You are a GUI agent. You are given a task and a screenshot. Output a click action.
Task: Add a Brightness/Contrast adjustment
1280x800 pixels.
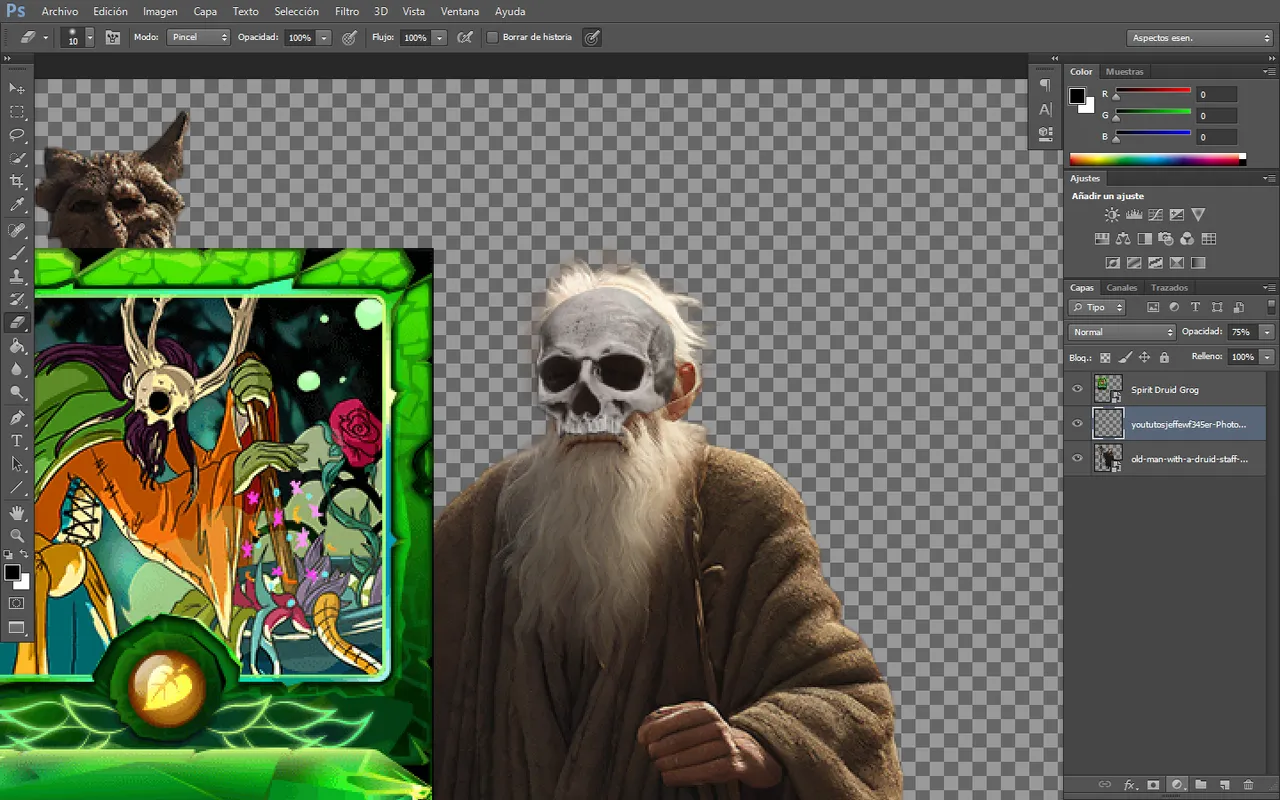click(1112, 215)
